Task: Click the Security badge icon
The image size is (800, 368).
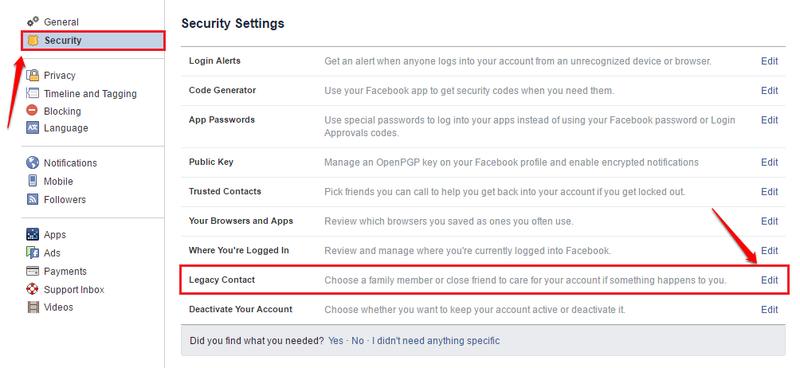Action: pos(33,40)
